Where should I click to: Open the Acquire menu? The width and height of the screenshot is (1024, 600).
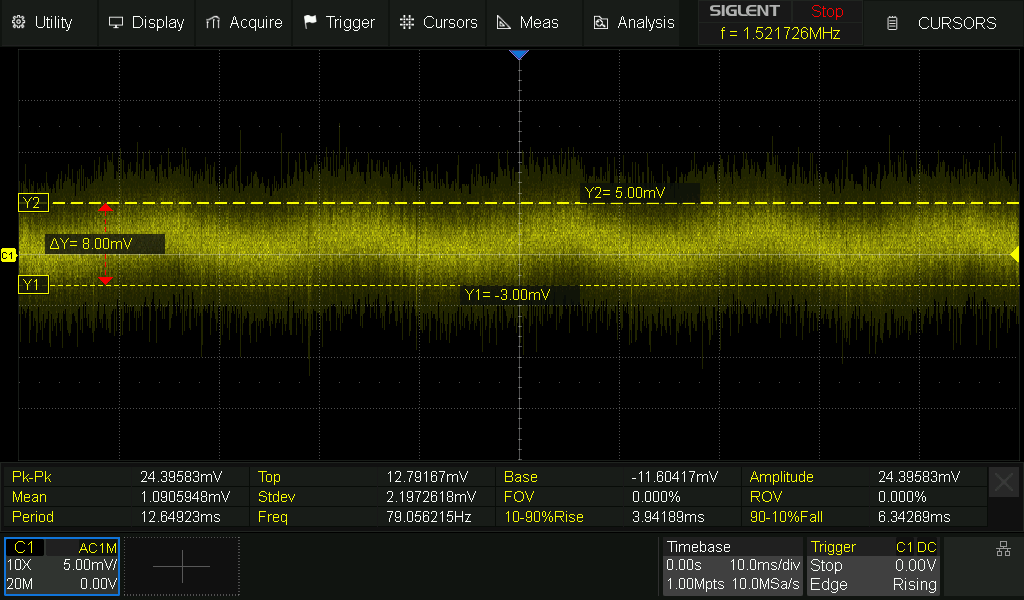point(244,22)
